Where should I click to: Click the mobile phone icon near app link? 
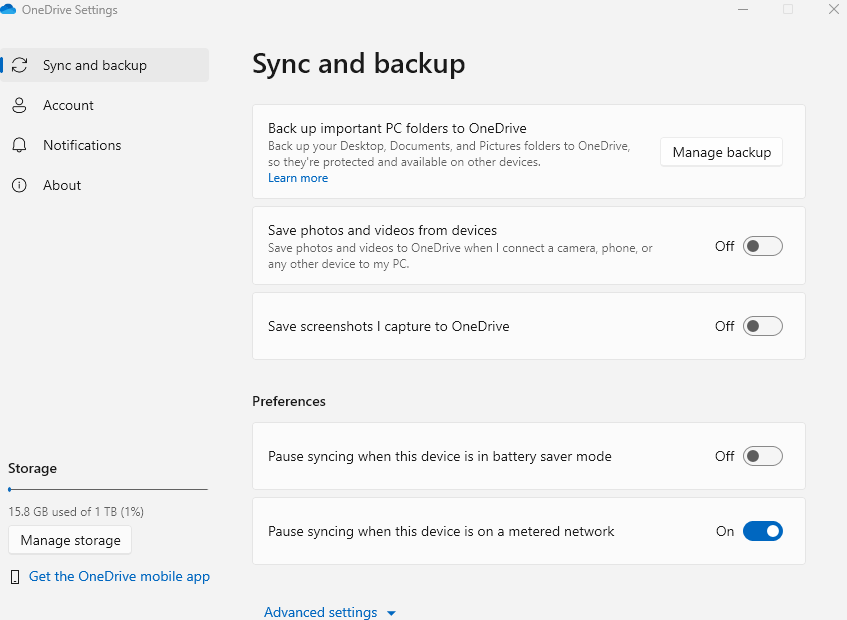point(14,577)
